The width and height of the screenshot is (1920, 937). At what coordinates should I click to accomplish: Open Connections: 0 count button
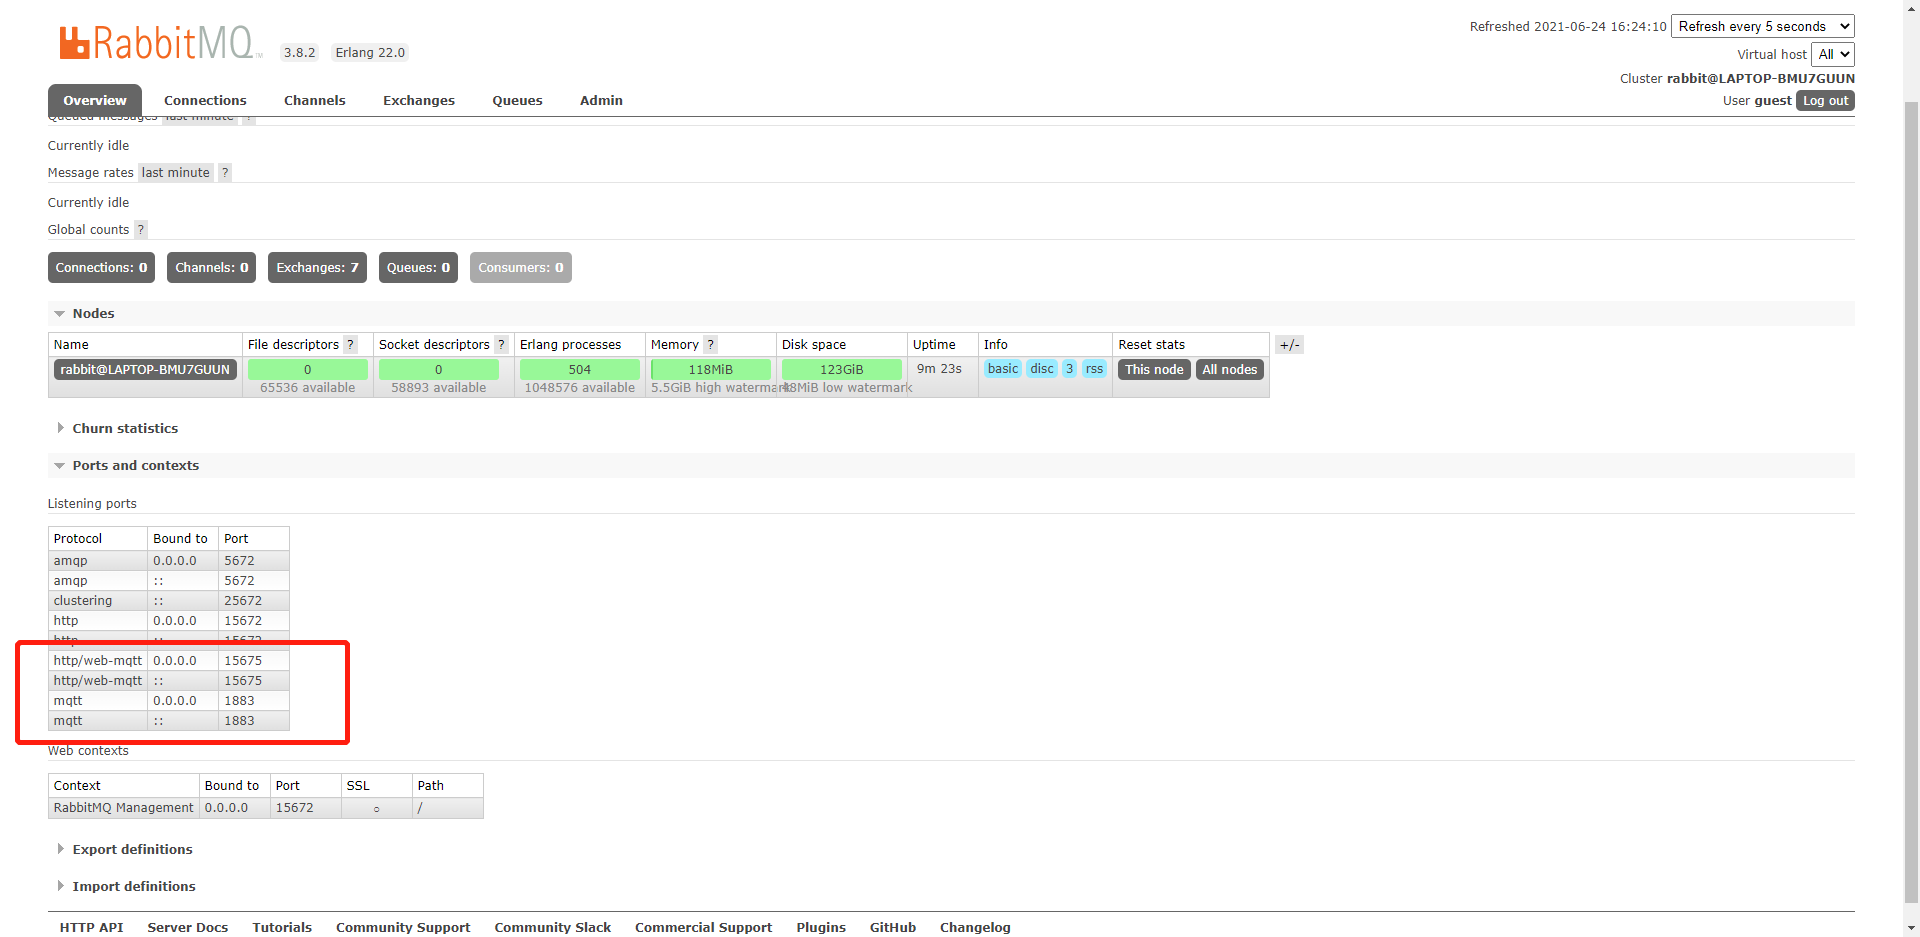click(x=101, y=268)
